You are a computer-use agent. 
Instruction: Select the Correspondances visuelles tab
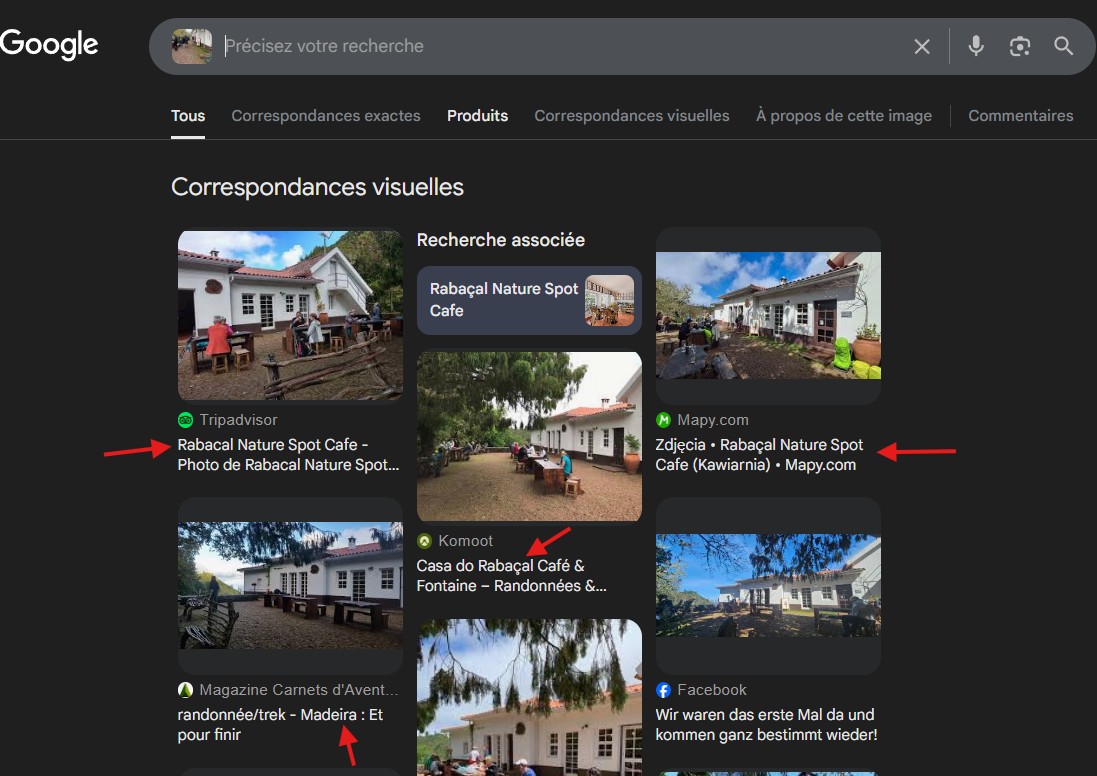click(x=631, y=116)
